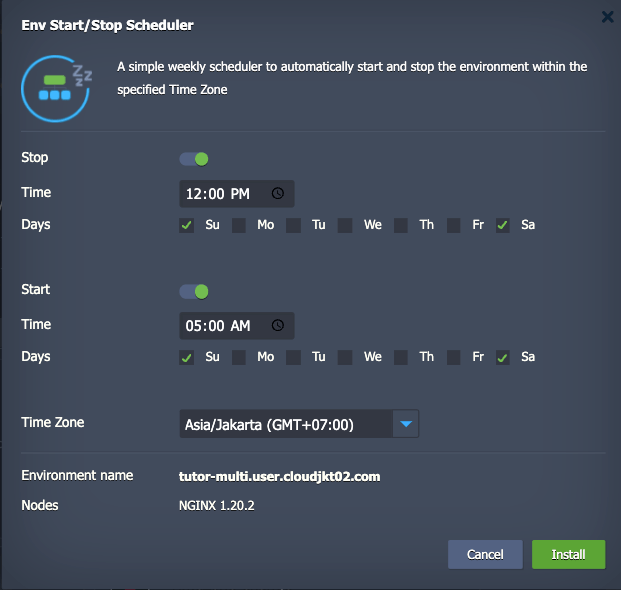Viewport: 621px width, 590px height.
Task: Click the Time Zone label
Action: [53, 423]
